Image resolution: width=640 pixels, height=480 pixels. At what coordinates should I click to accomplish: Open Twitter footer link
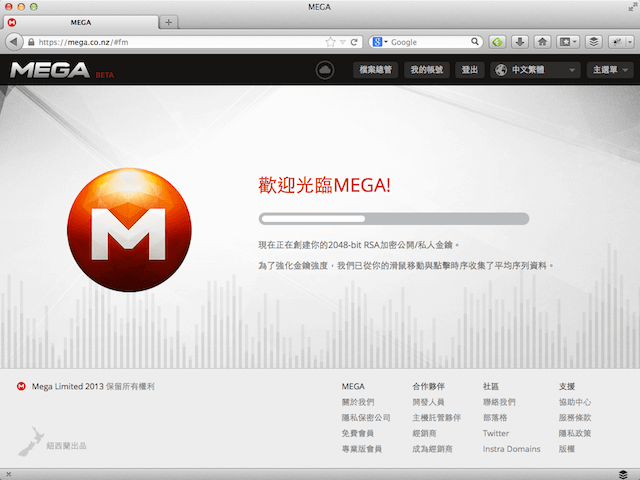coord(496,433)
